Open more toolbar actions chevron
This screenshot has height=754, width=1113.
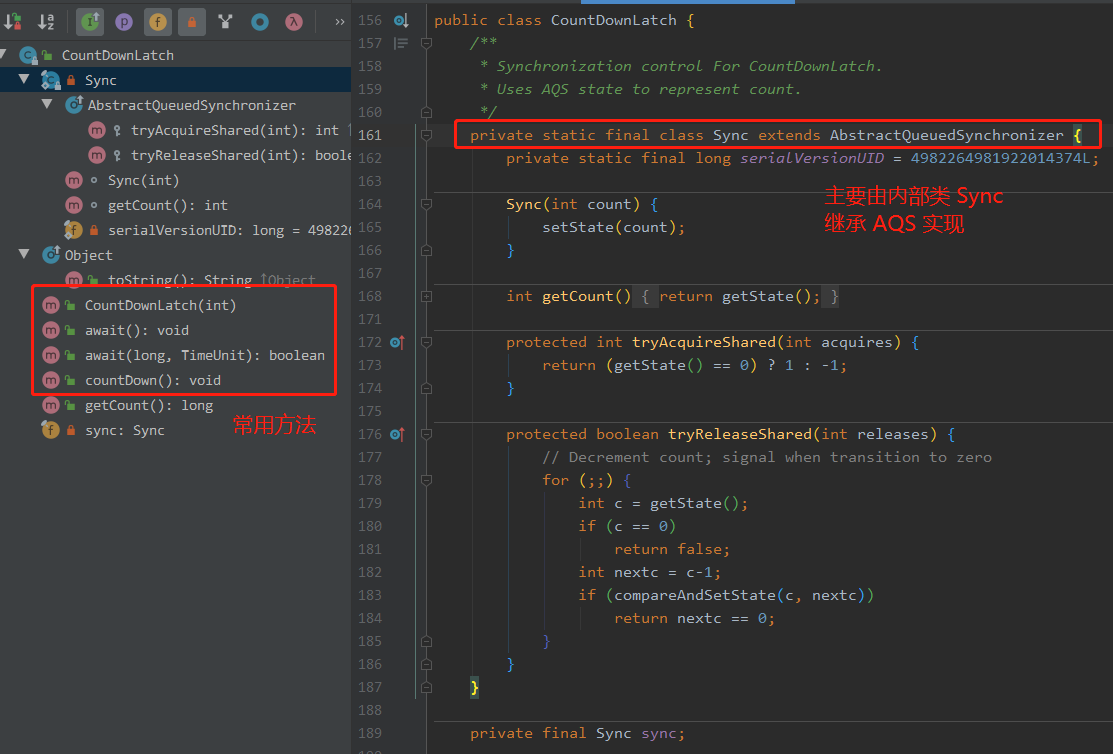tap(339, 21)
